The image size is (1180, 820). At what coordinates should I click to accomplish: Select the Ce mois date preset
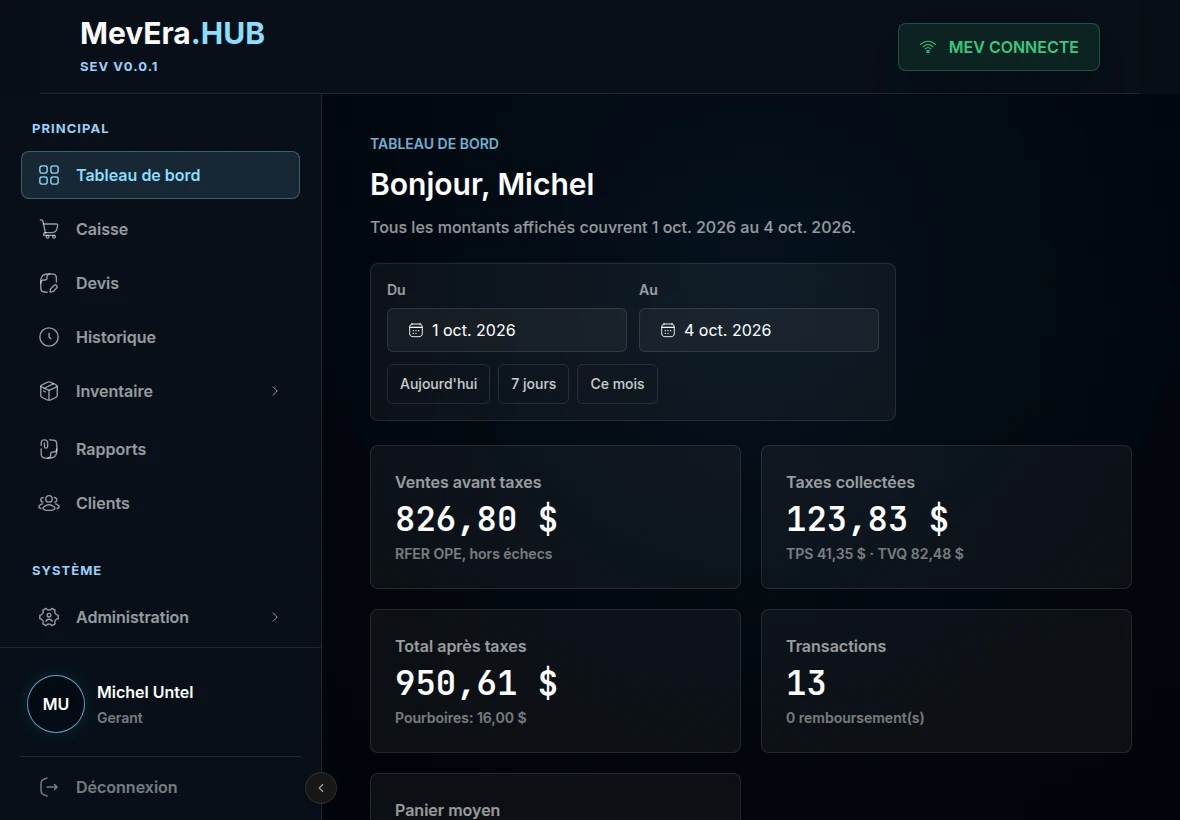[x=617, y=384]
